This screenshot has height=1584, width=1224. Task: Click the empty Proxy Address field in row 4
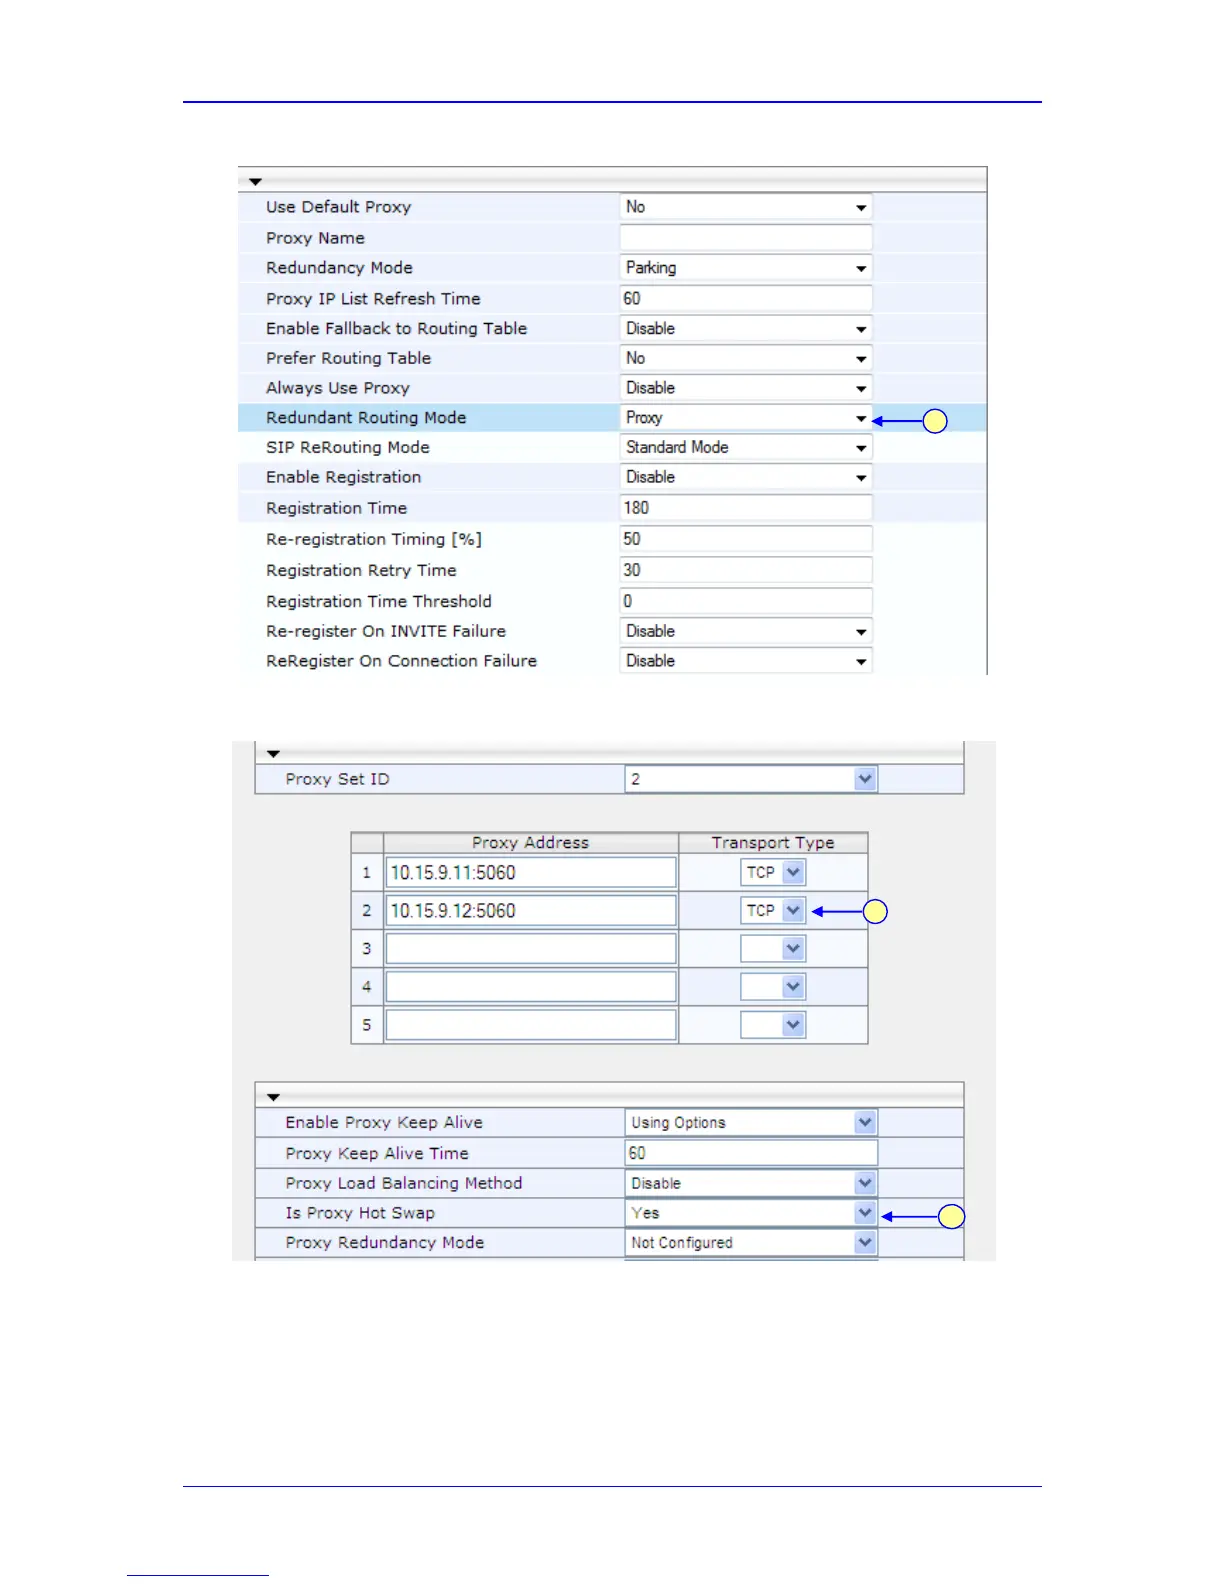[x=531, y=987]
